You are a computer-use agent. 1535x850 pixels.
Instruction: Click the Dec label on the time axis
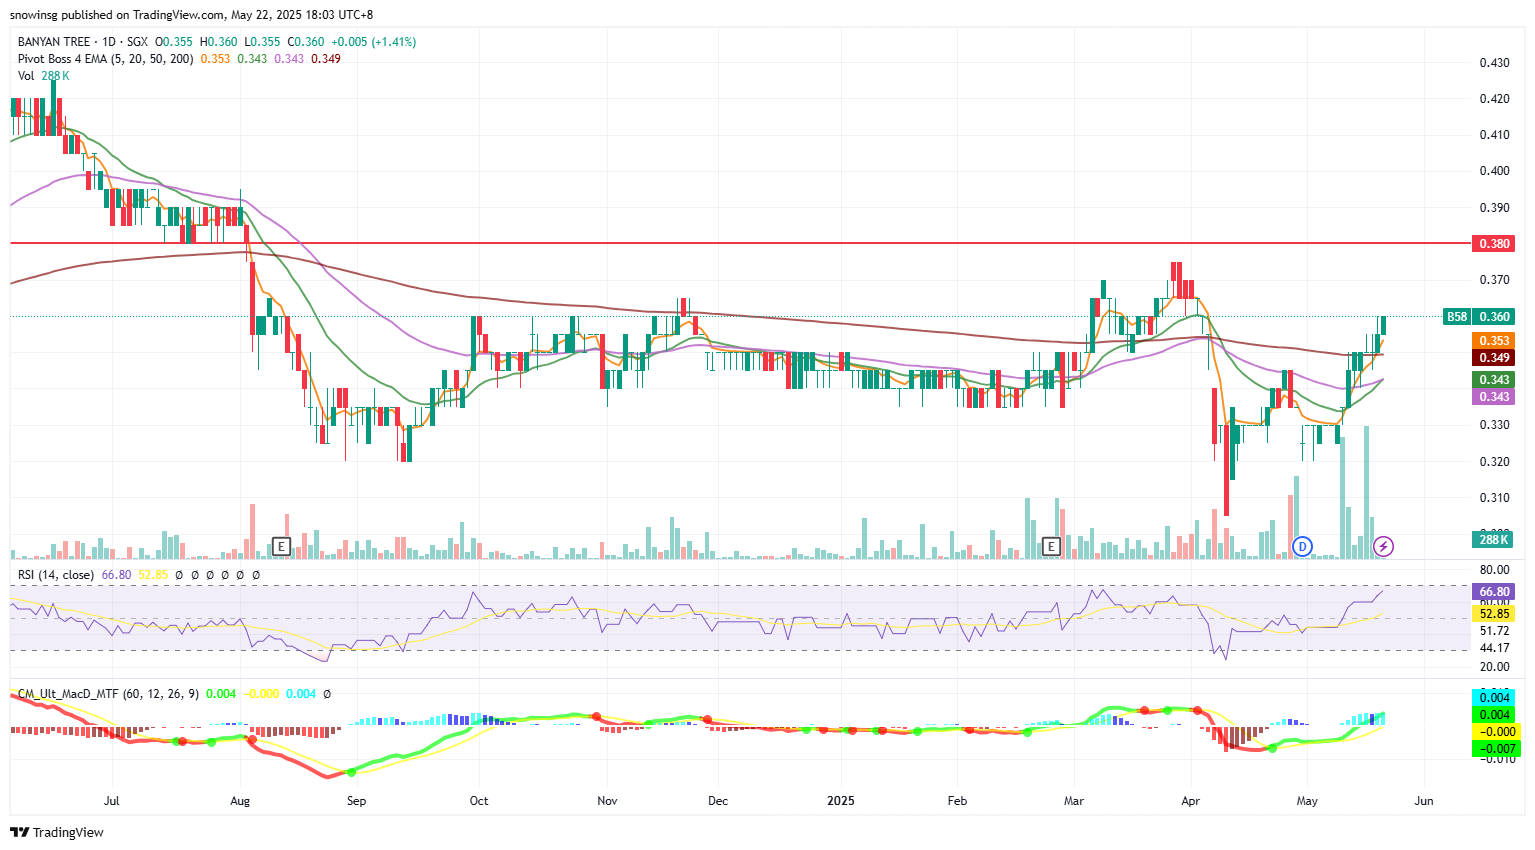pos(717,801)
